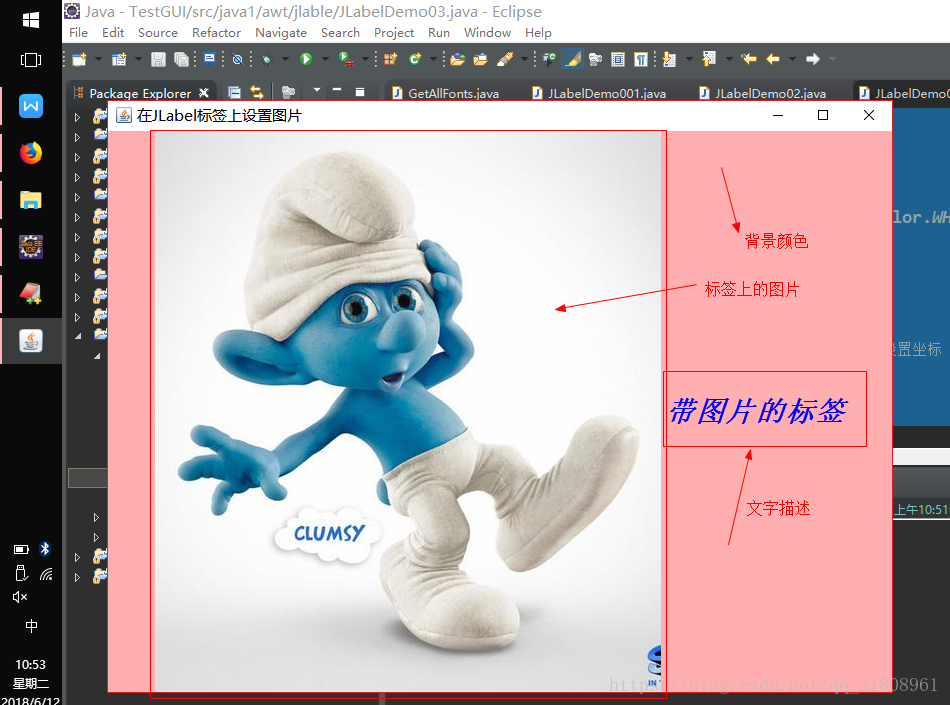The height and width of the screenshot is (705, 950).
Task: Open Firefox from the taskbar
Action: coord(31,153)
